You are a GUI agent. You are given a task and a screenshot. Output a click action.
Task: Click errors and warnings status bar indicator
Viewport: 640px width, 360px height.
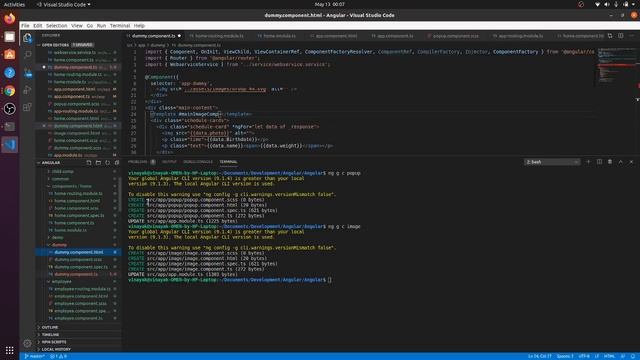point(58,356)
